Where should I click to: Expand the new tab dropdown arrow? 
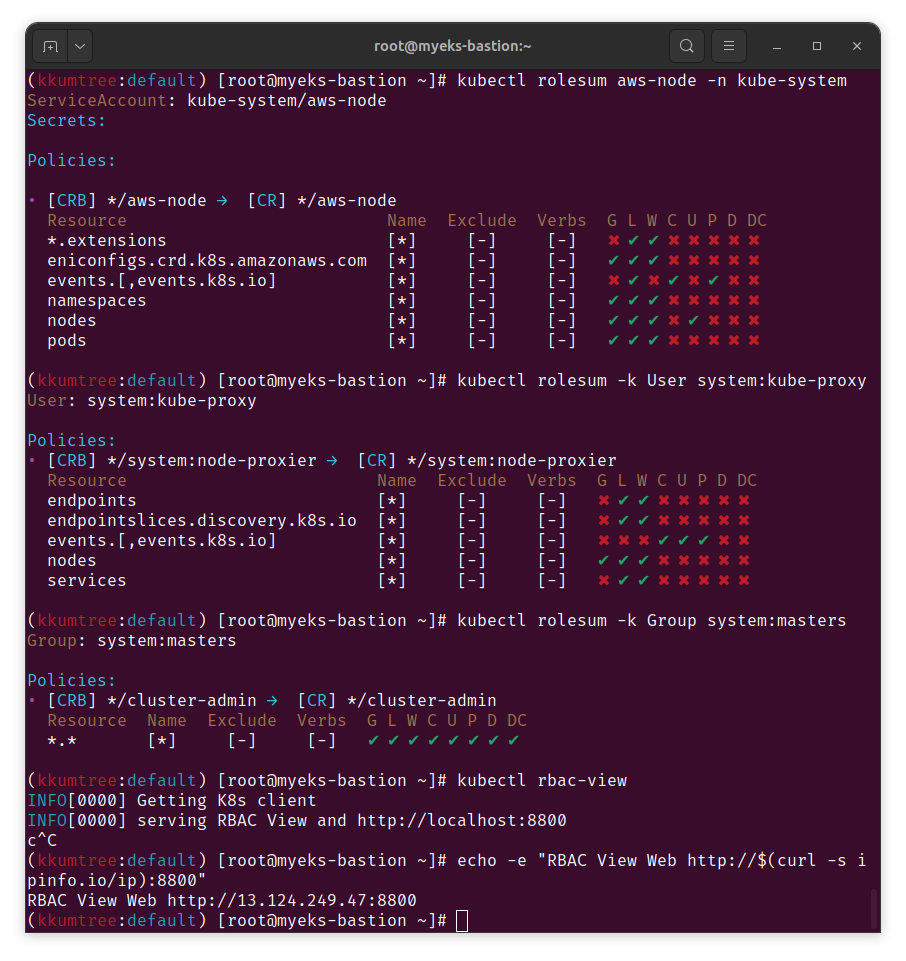click(80, 47)
